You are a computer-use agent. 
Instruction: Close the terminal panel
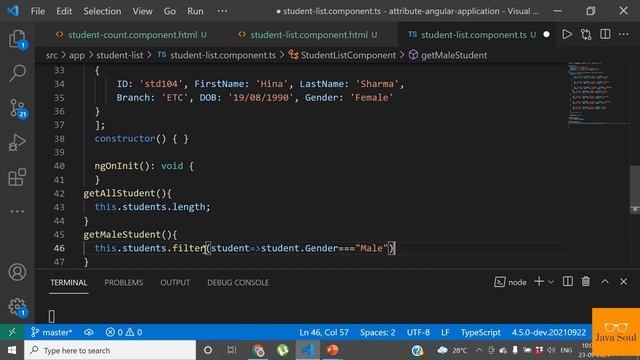pos(623,282)
